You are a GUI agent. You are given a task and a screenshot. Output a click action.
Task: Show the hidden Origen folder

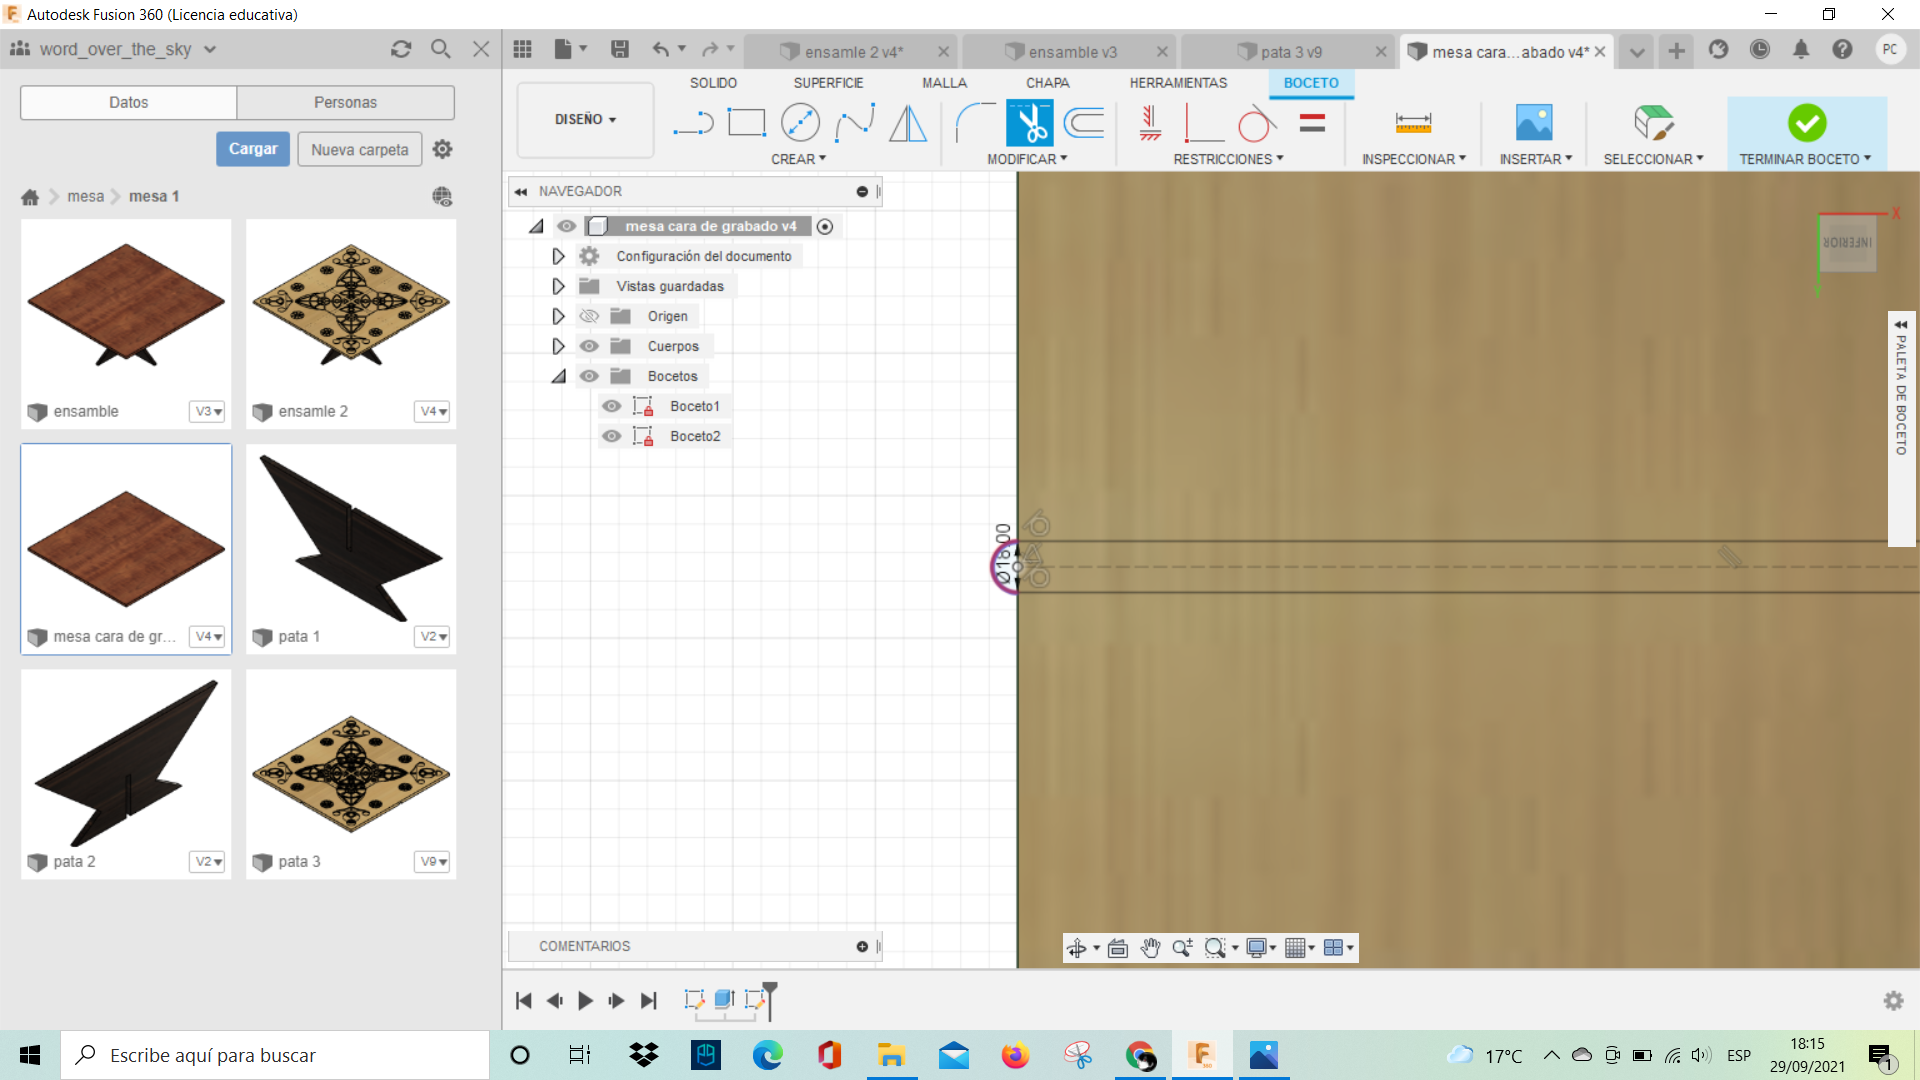coord(589,316)
